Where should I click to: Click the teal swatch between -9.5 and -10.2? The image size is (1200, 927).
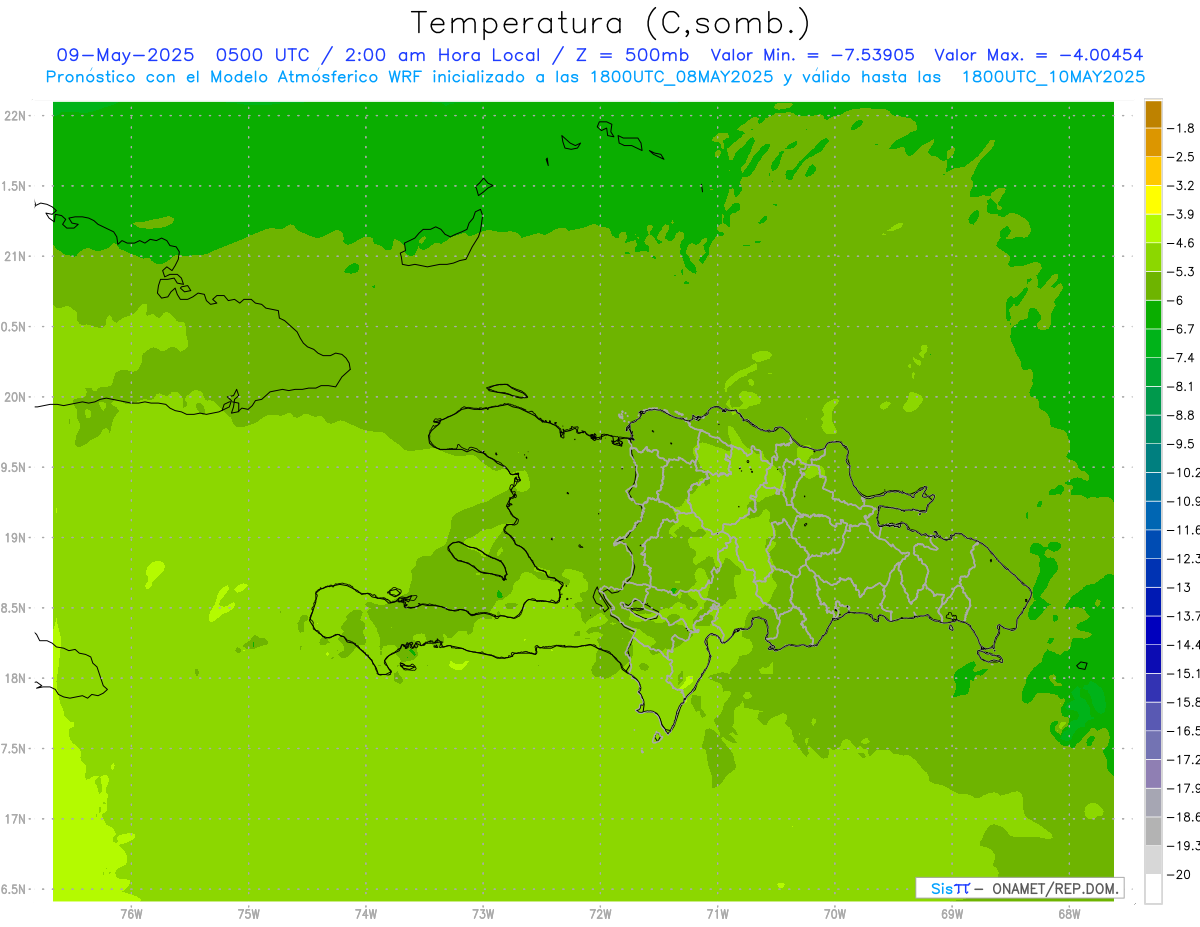click(1153, 458)
